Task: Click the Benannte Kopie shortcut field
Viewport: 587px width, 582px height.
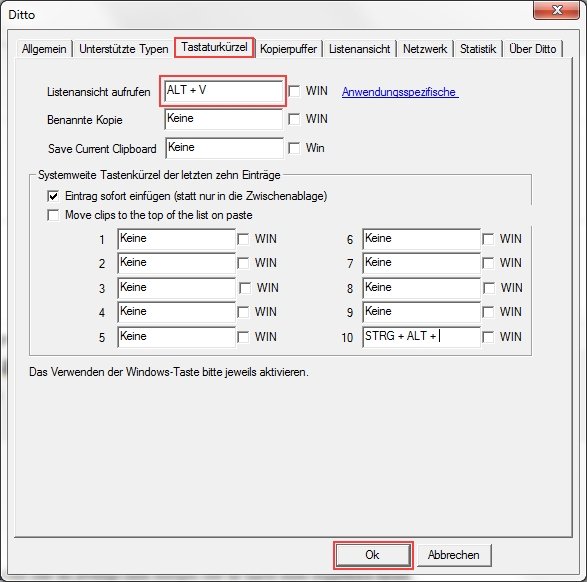Action: [223, 119]
